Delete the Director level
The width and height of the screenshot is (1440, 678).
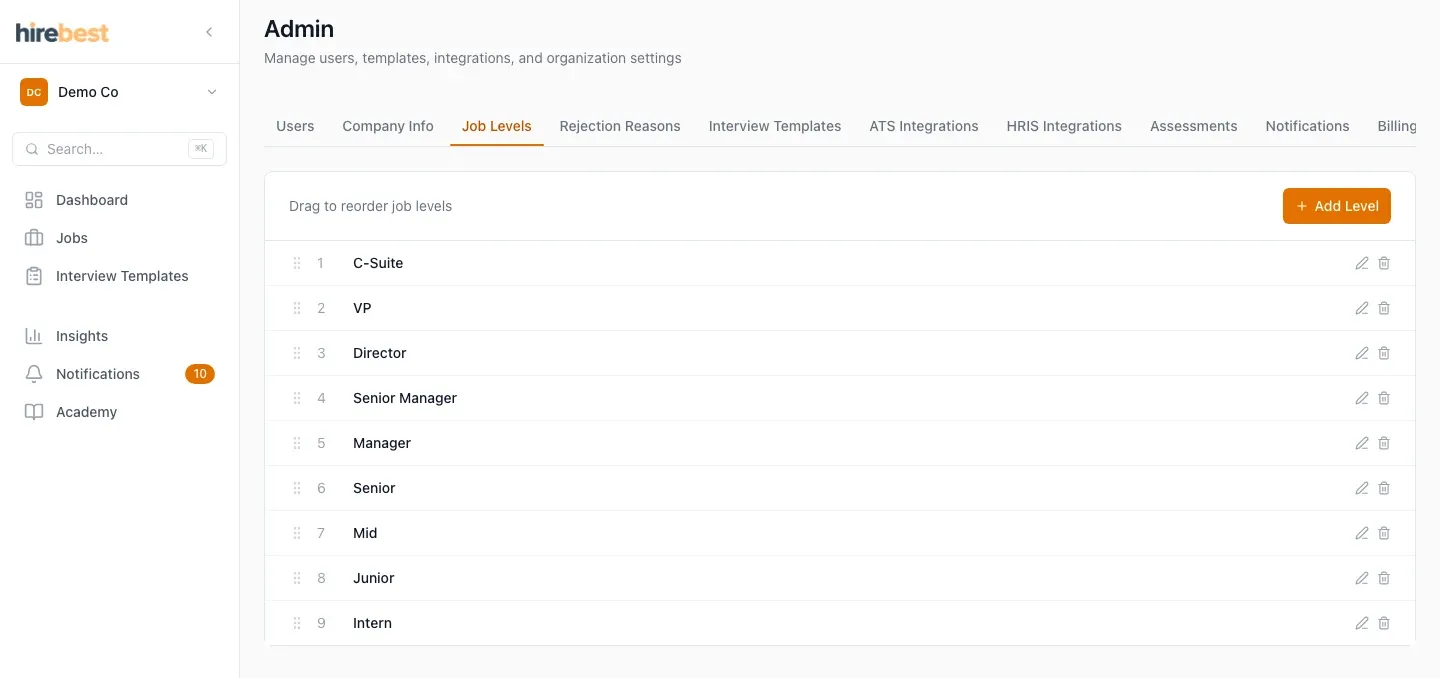pyautogui.click(x=1384, y=353)
